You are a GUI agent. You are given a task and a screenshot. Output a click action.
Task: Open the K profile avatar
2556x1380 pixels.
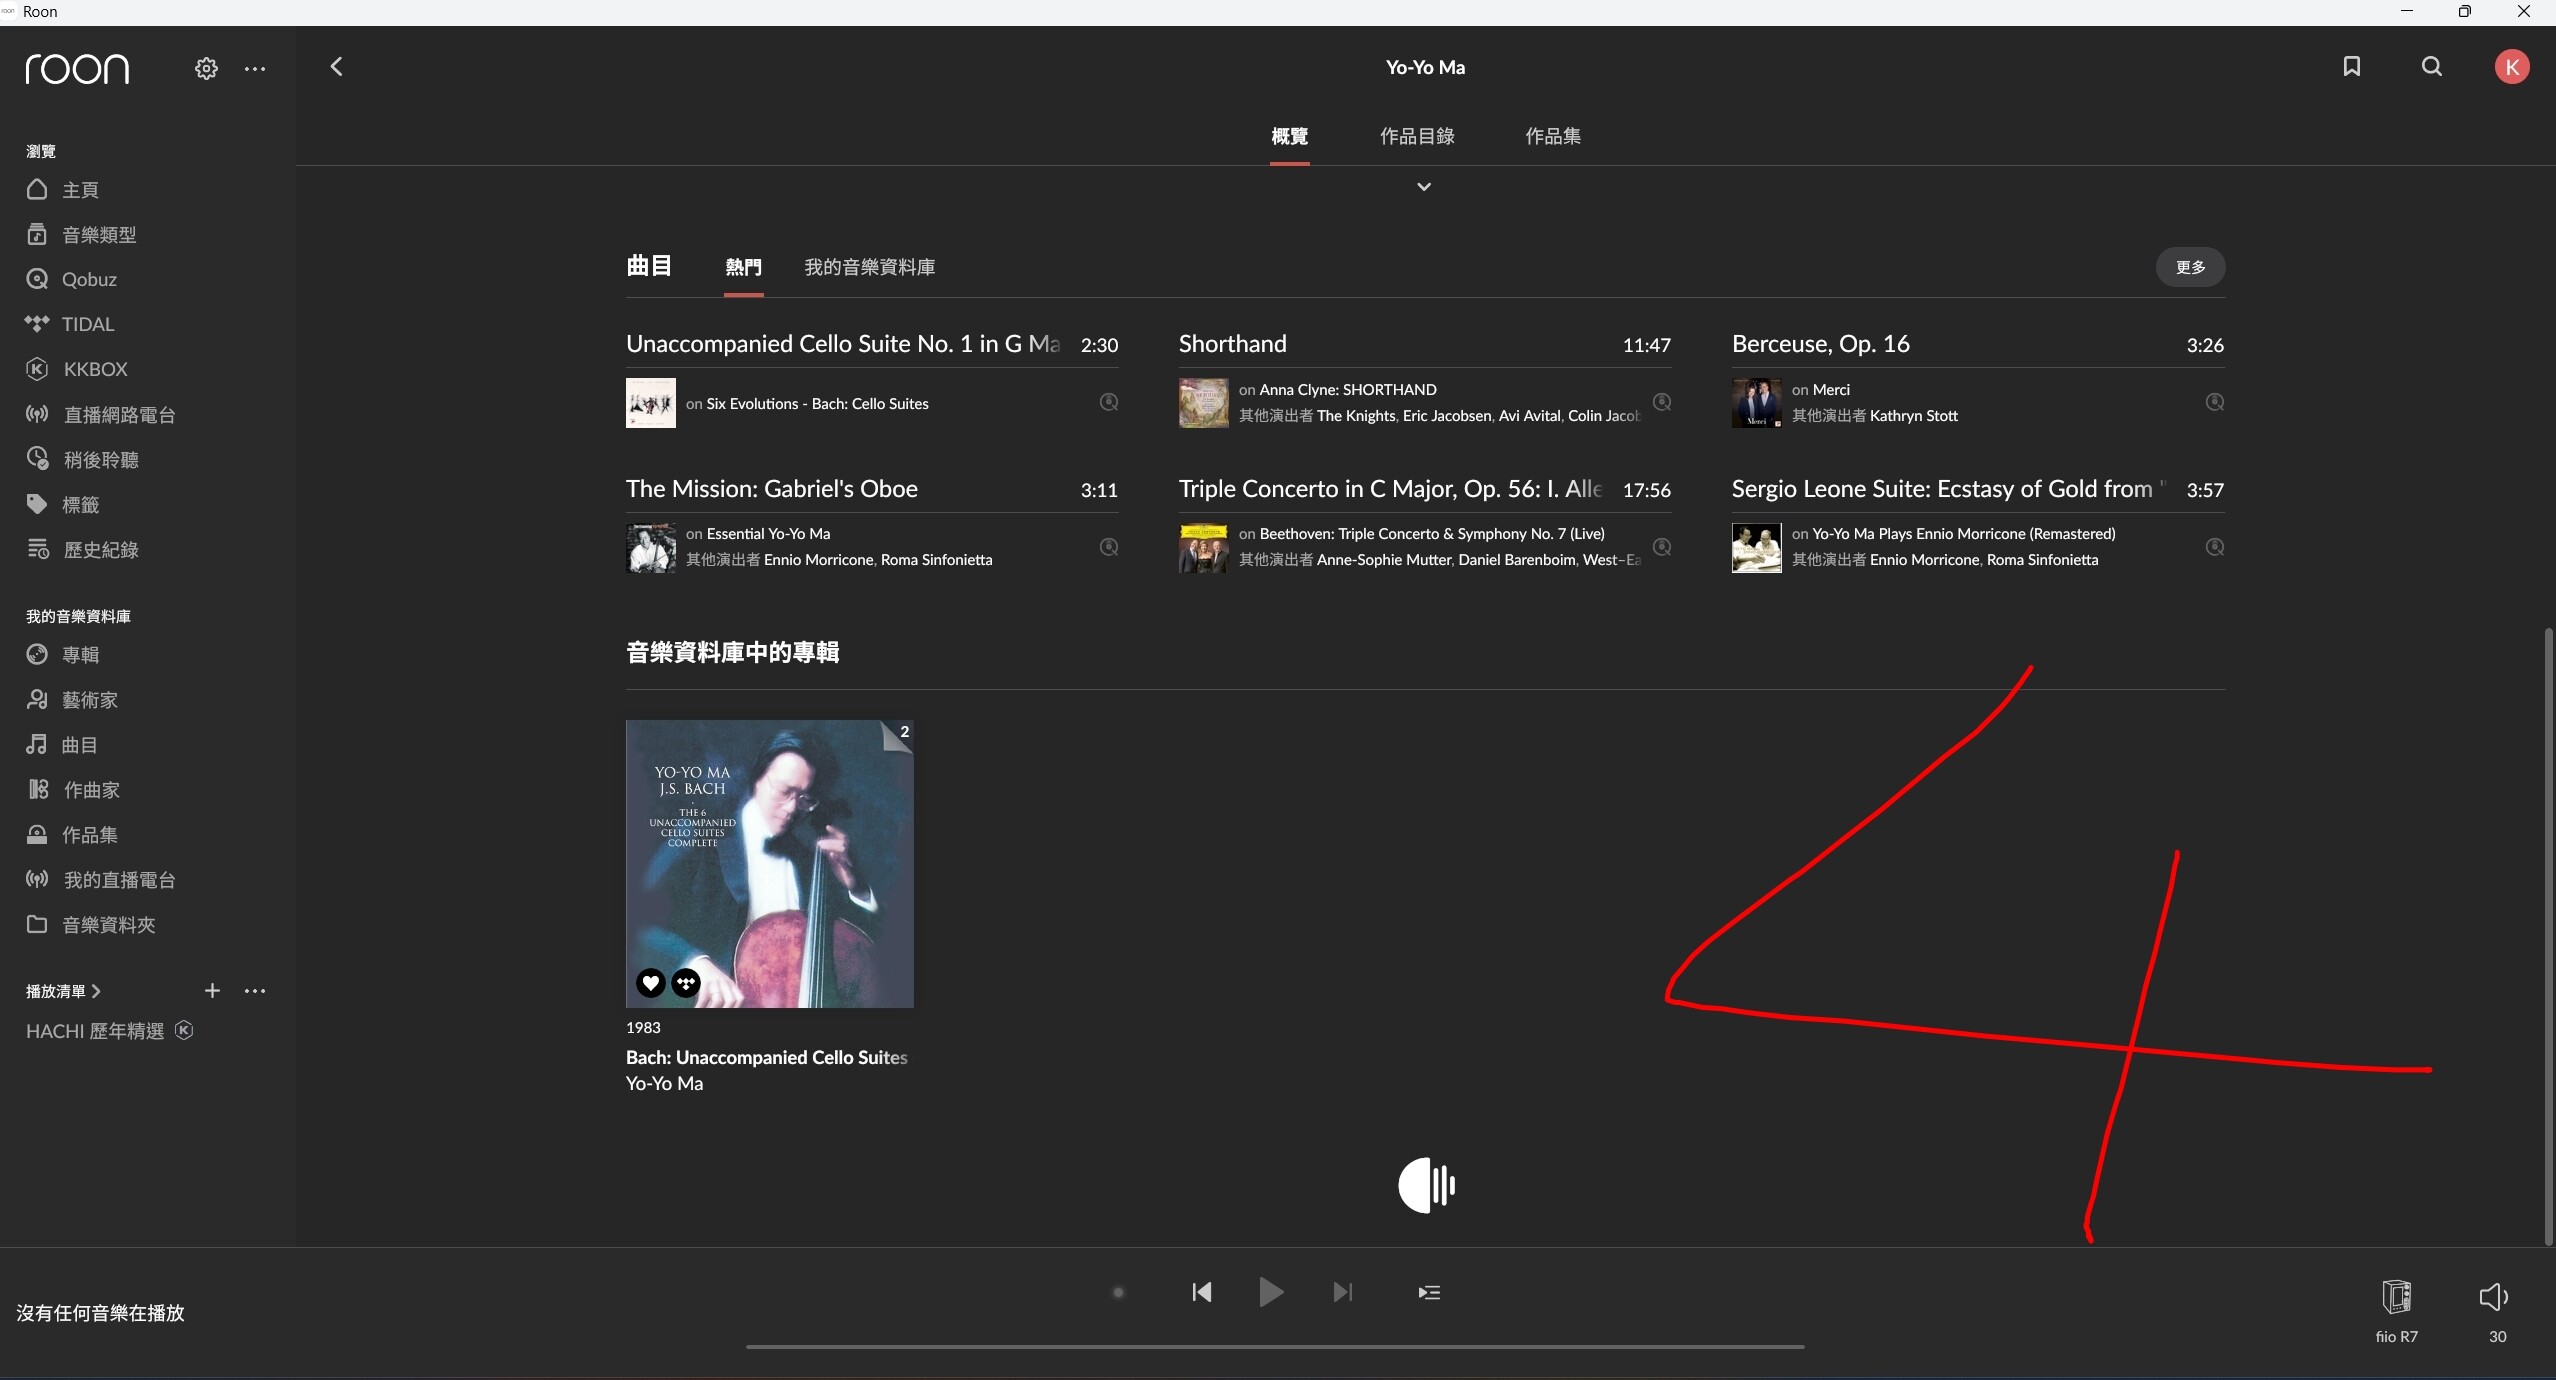[x=2512, y=67]
